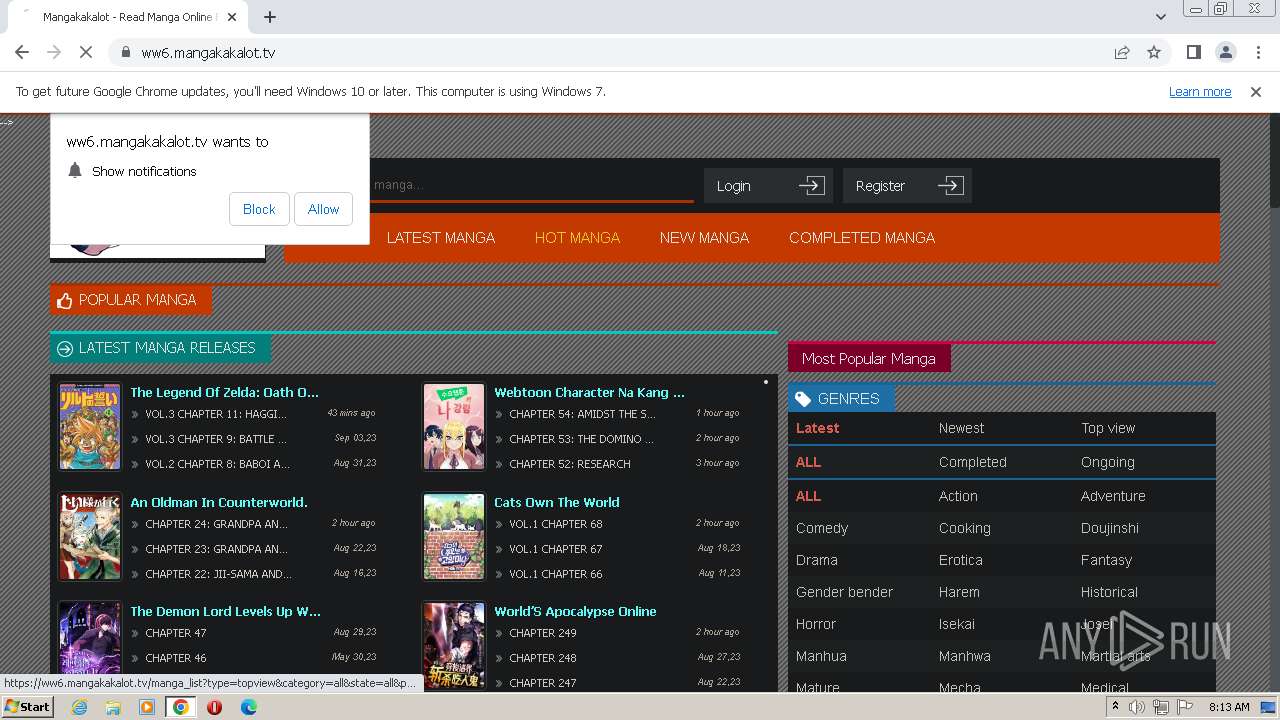
Task: Select the Adventure genre
Action: point(1113,496)
